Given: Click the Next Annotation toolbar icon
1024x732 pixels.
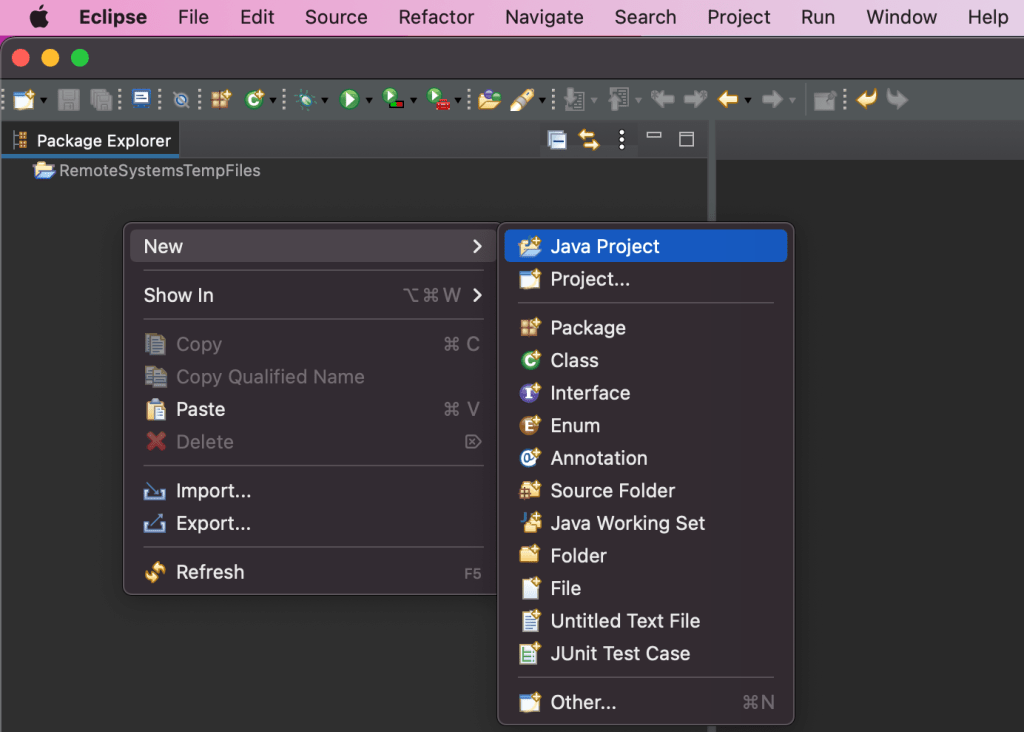Looking at the screenshot, I should [574, 99].
